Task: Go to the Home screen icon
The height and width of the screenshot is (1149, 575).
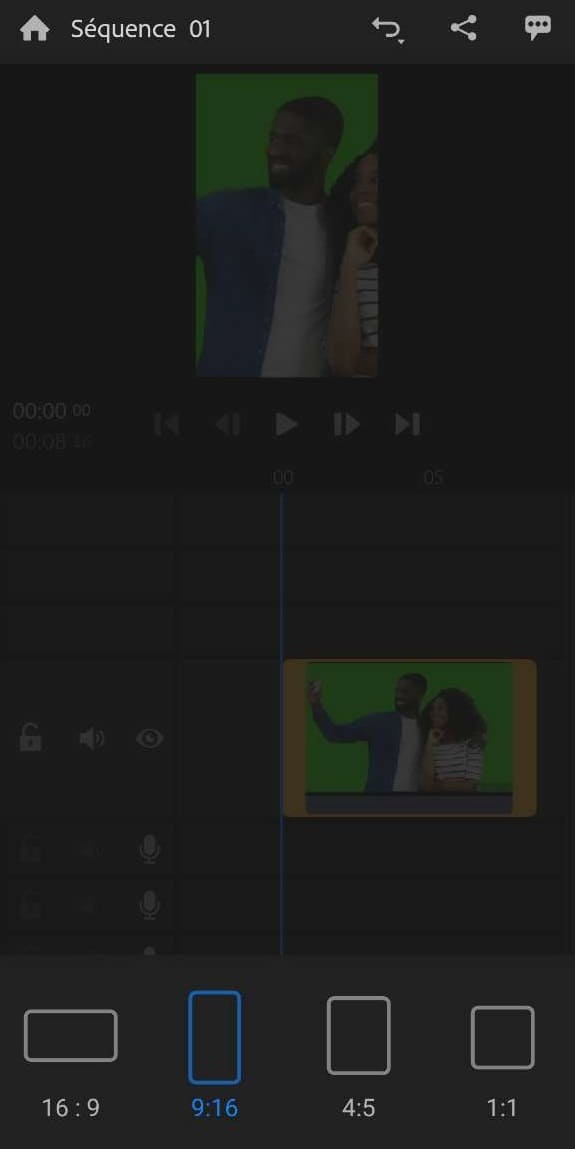Action: (x=34, y=29)
